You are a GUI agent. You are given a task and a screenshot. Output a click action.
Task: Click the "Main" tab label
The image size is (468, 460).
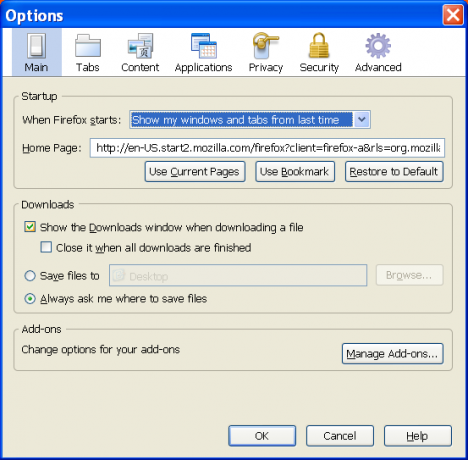(36, 67)
